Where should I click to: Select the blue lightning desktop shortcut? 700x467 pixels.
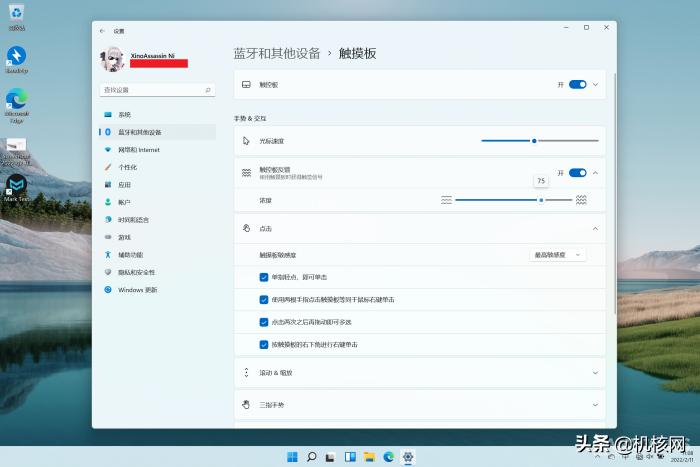[x=17, y=60]
